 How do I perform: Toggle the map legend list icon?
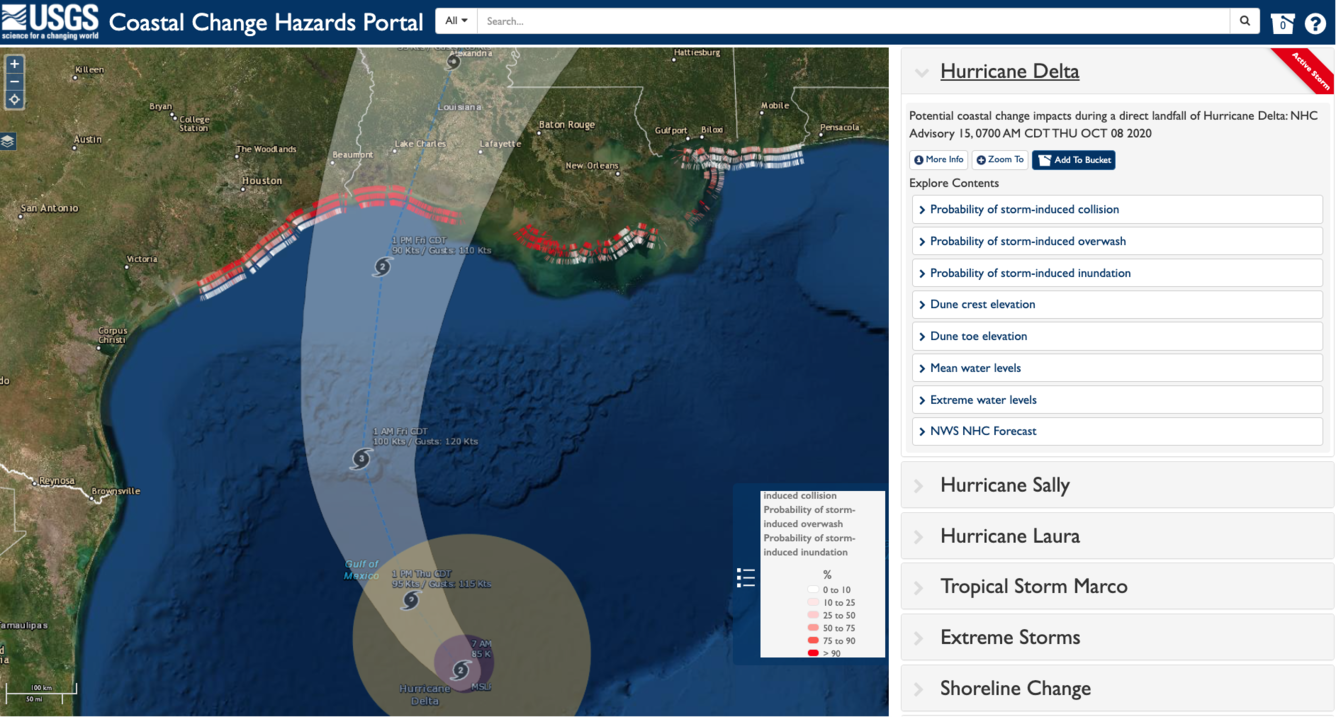tap(746, 578)
